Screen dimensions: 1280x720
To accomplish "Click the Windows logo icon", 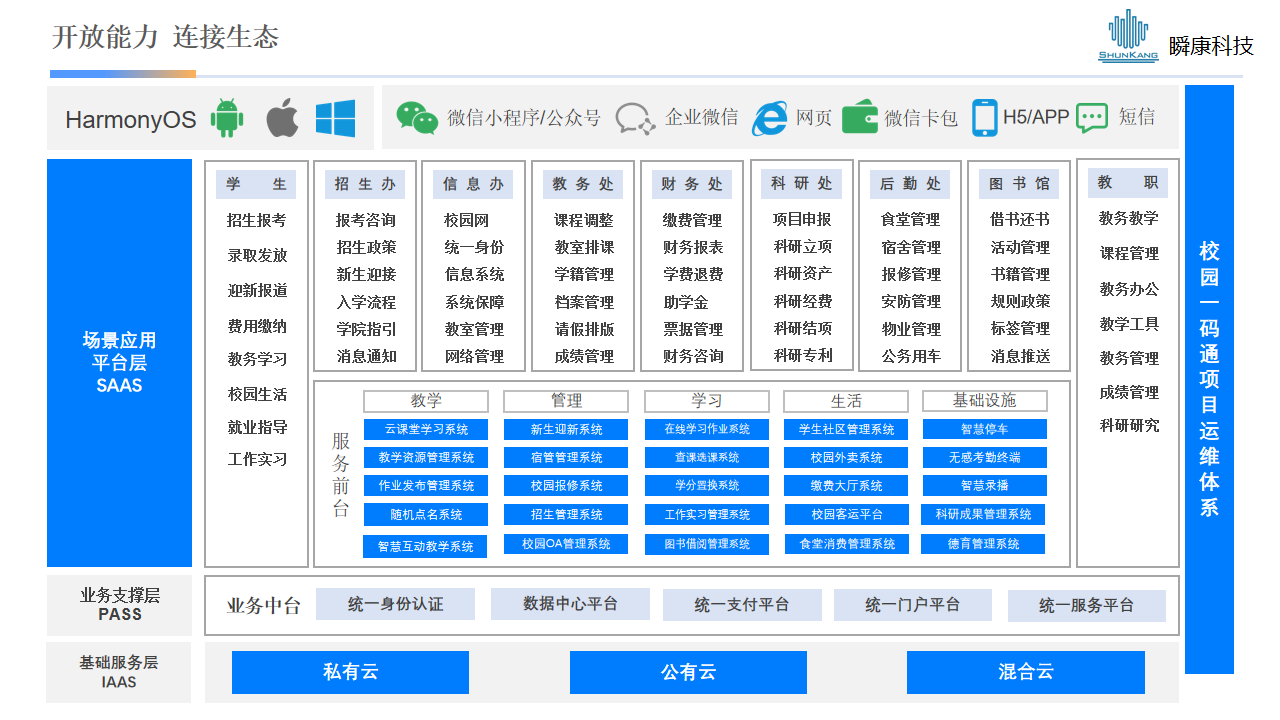I will (x=336, y=116).
